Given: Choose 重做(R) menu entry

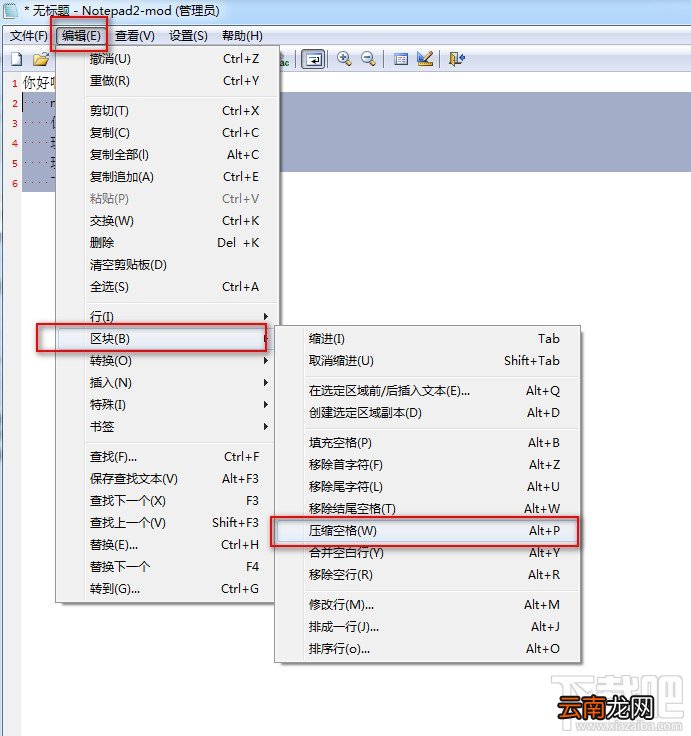Looking at the screenshot, I should point(168,81).
